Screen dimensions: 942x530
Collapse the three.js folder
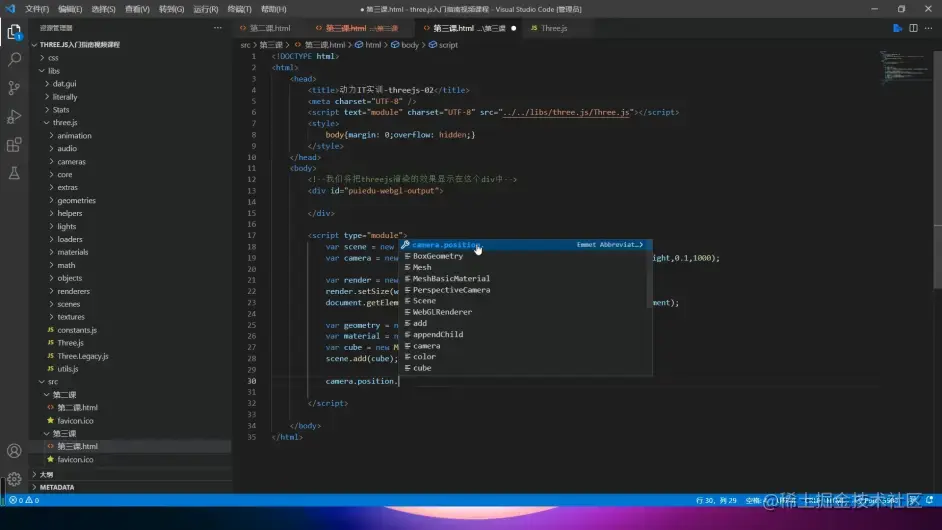pos(65,123)
